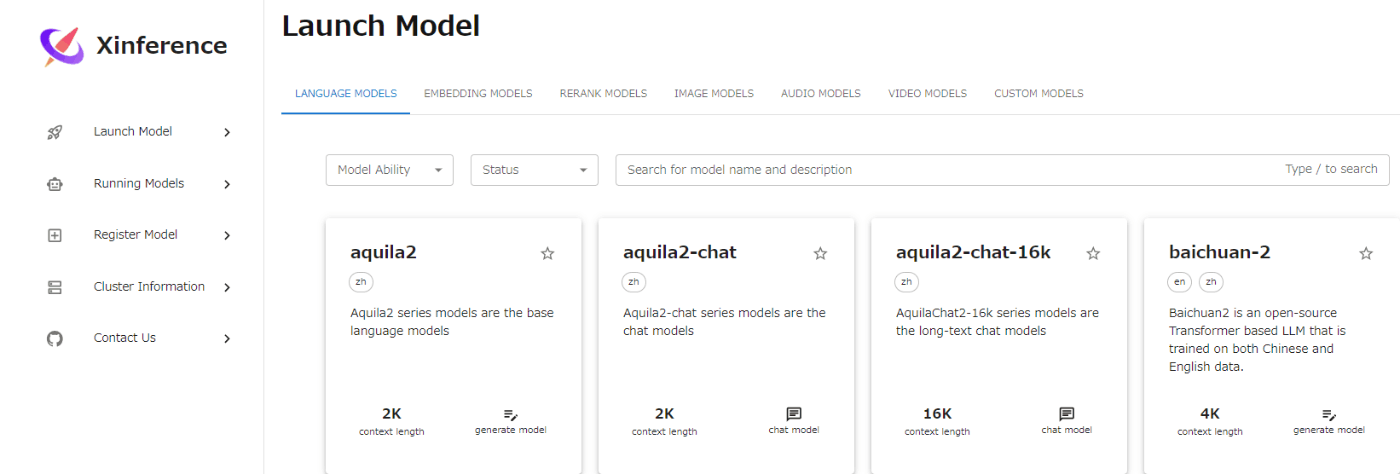
Task: Open the baichuan-2 model card
Action: pos(1272,346)
